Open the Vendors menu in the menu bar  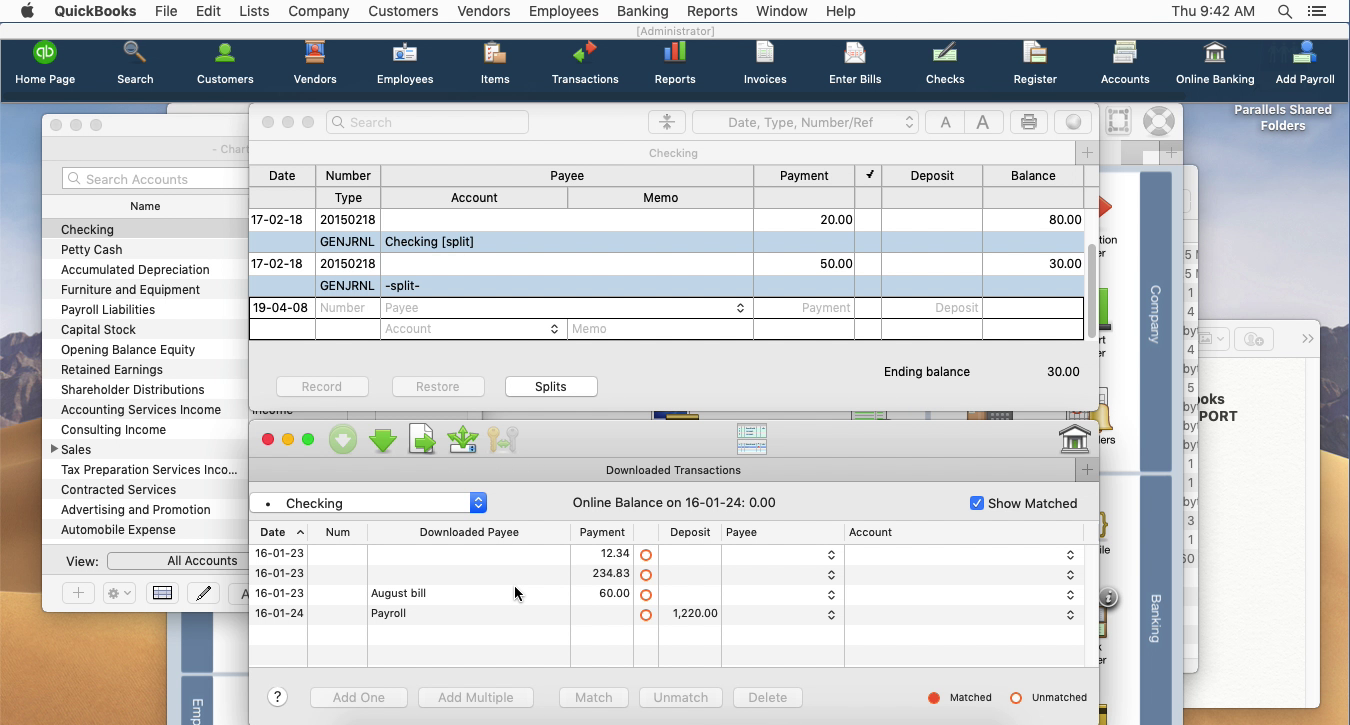[483, 11]
